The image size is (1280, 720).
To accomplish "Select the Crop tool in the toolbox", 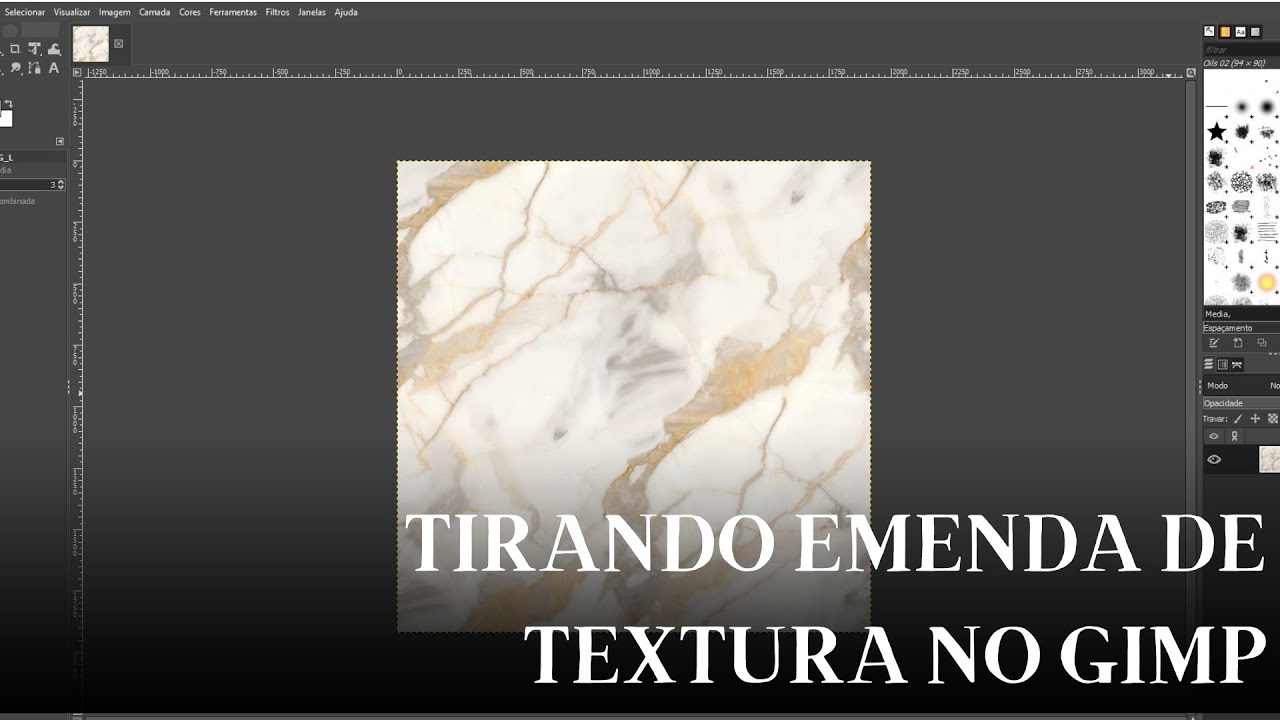I will point(15,49).
